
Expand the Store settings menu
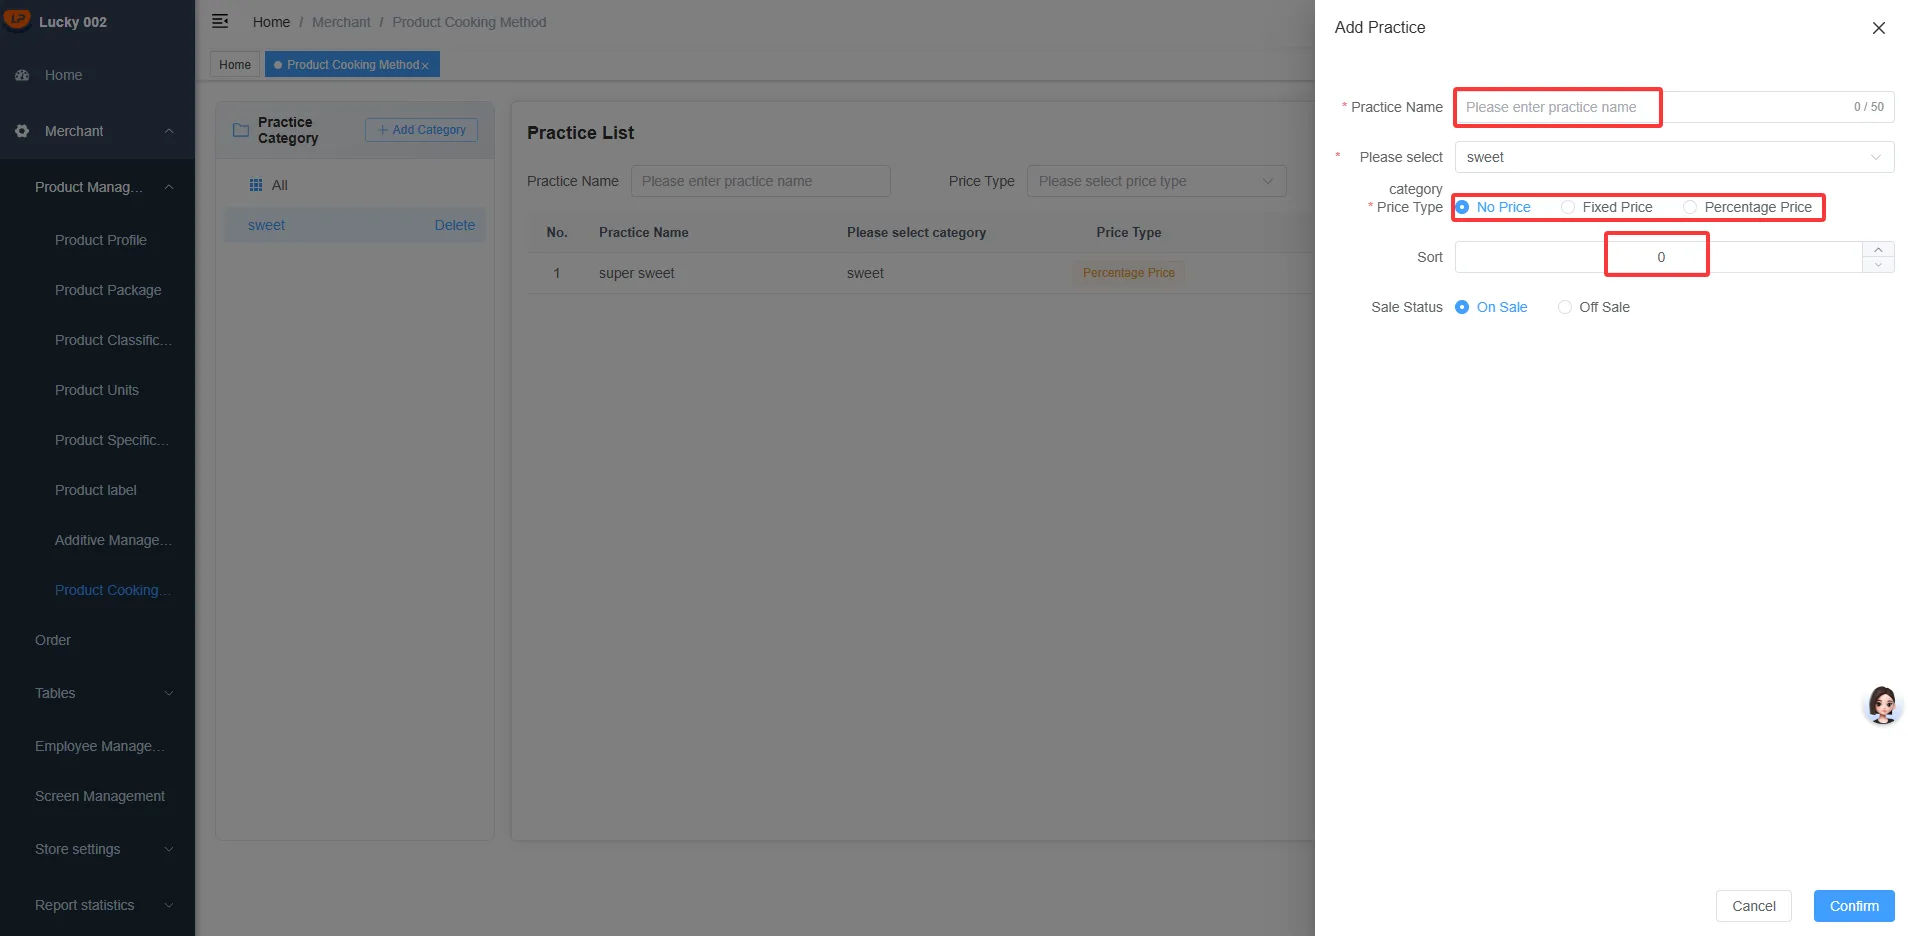pyautogui.click(x=169, y=849)
